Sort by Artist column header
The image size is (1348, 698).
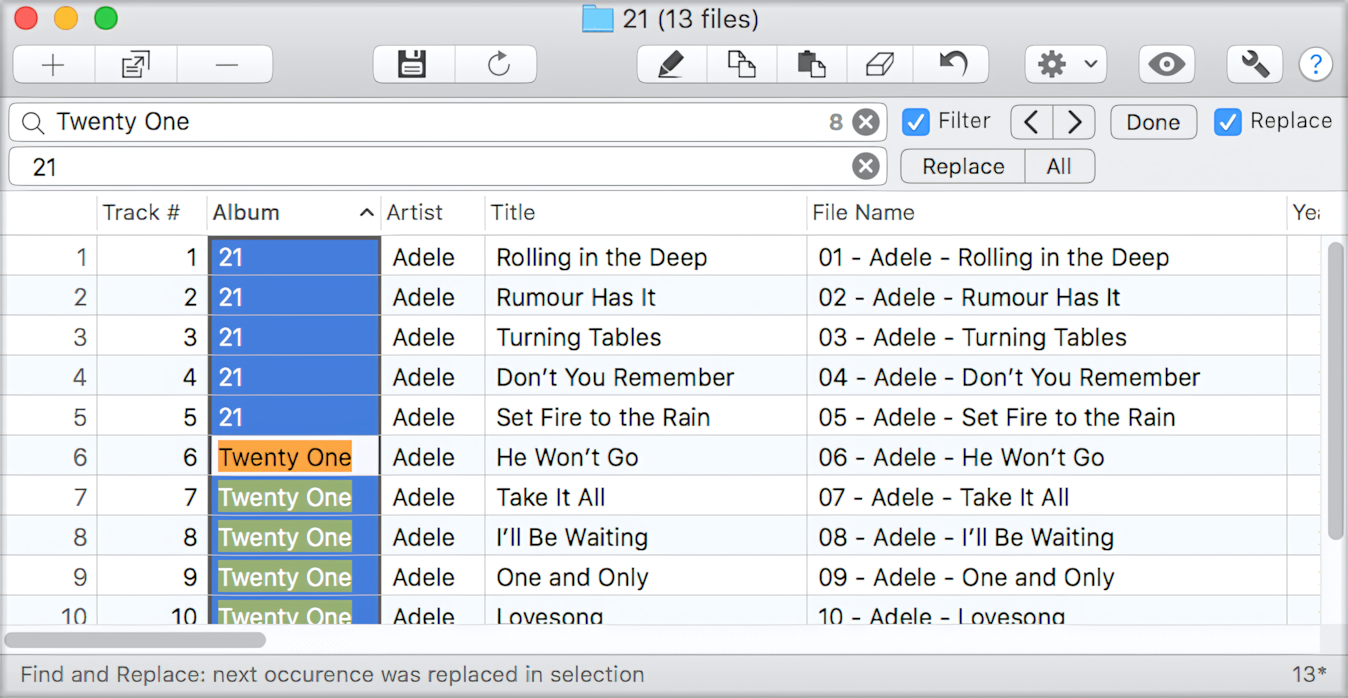click(432, 212)
